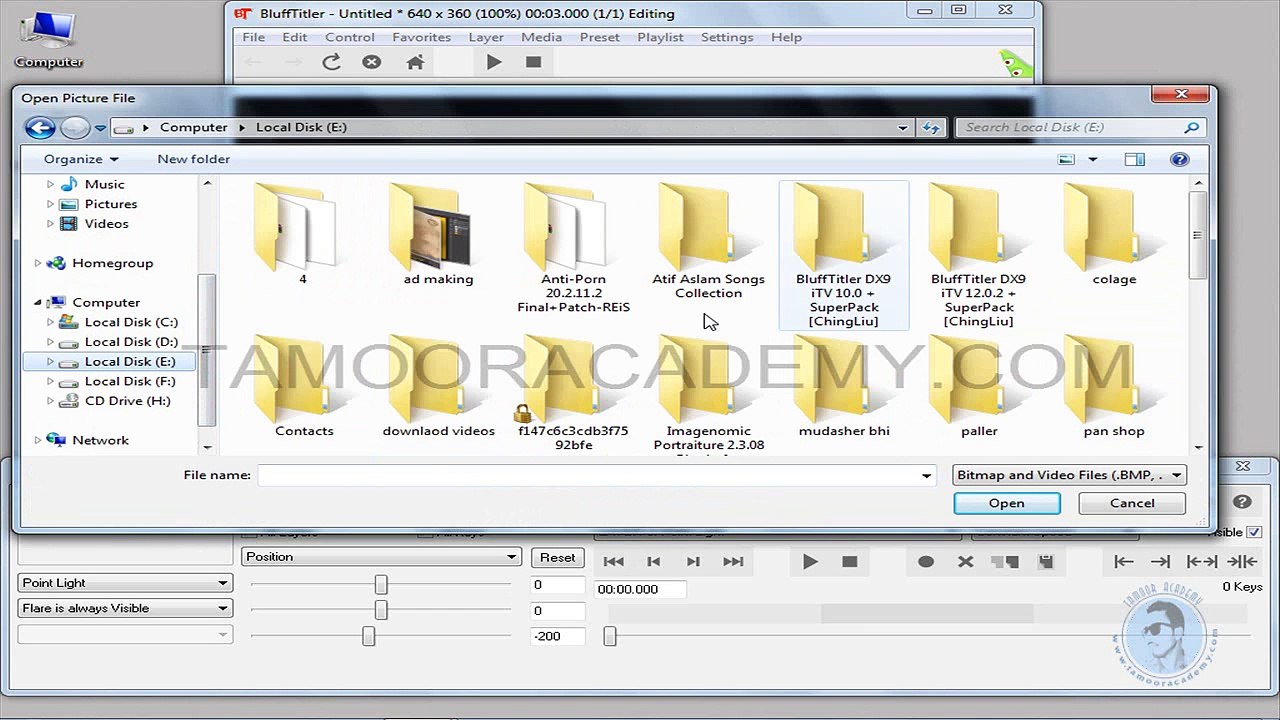Click the Change your view icon
This screenshot has width=1280, height=720.
pos(1066,159)
